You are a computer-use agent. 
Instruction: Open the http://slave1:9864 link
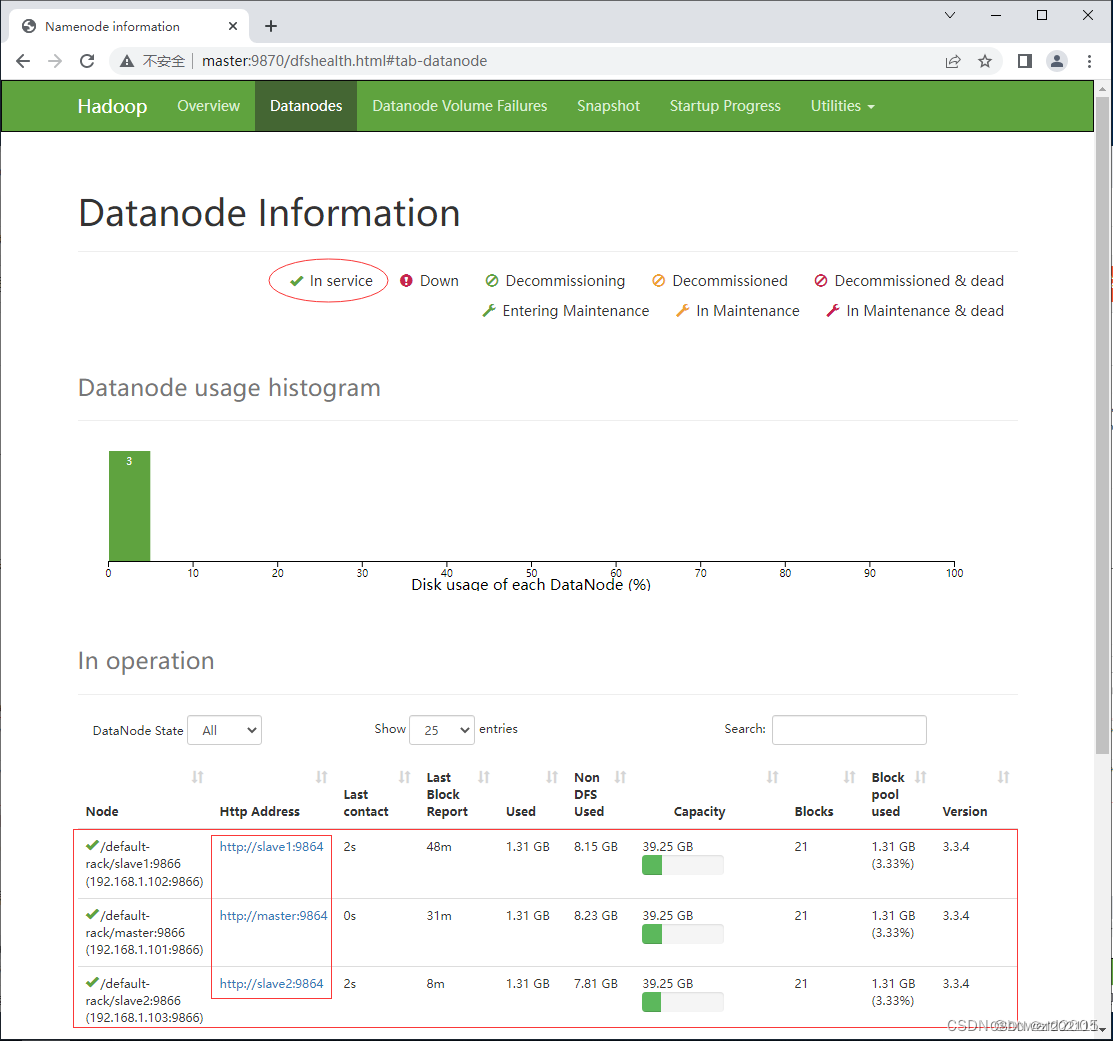click(271, 847)
